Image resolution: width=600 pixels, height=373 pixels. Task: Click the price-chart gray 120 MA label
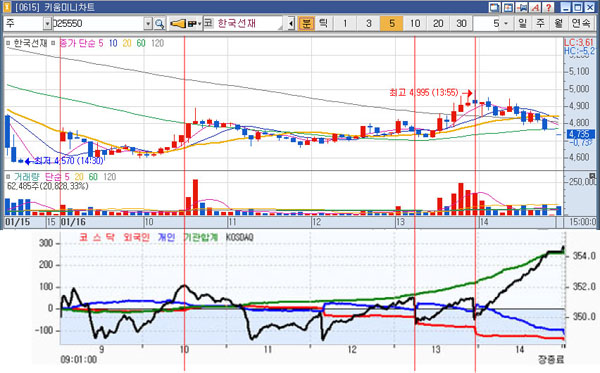pyautogui.click(x=157, y=44)
